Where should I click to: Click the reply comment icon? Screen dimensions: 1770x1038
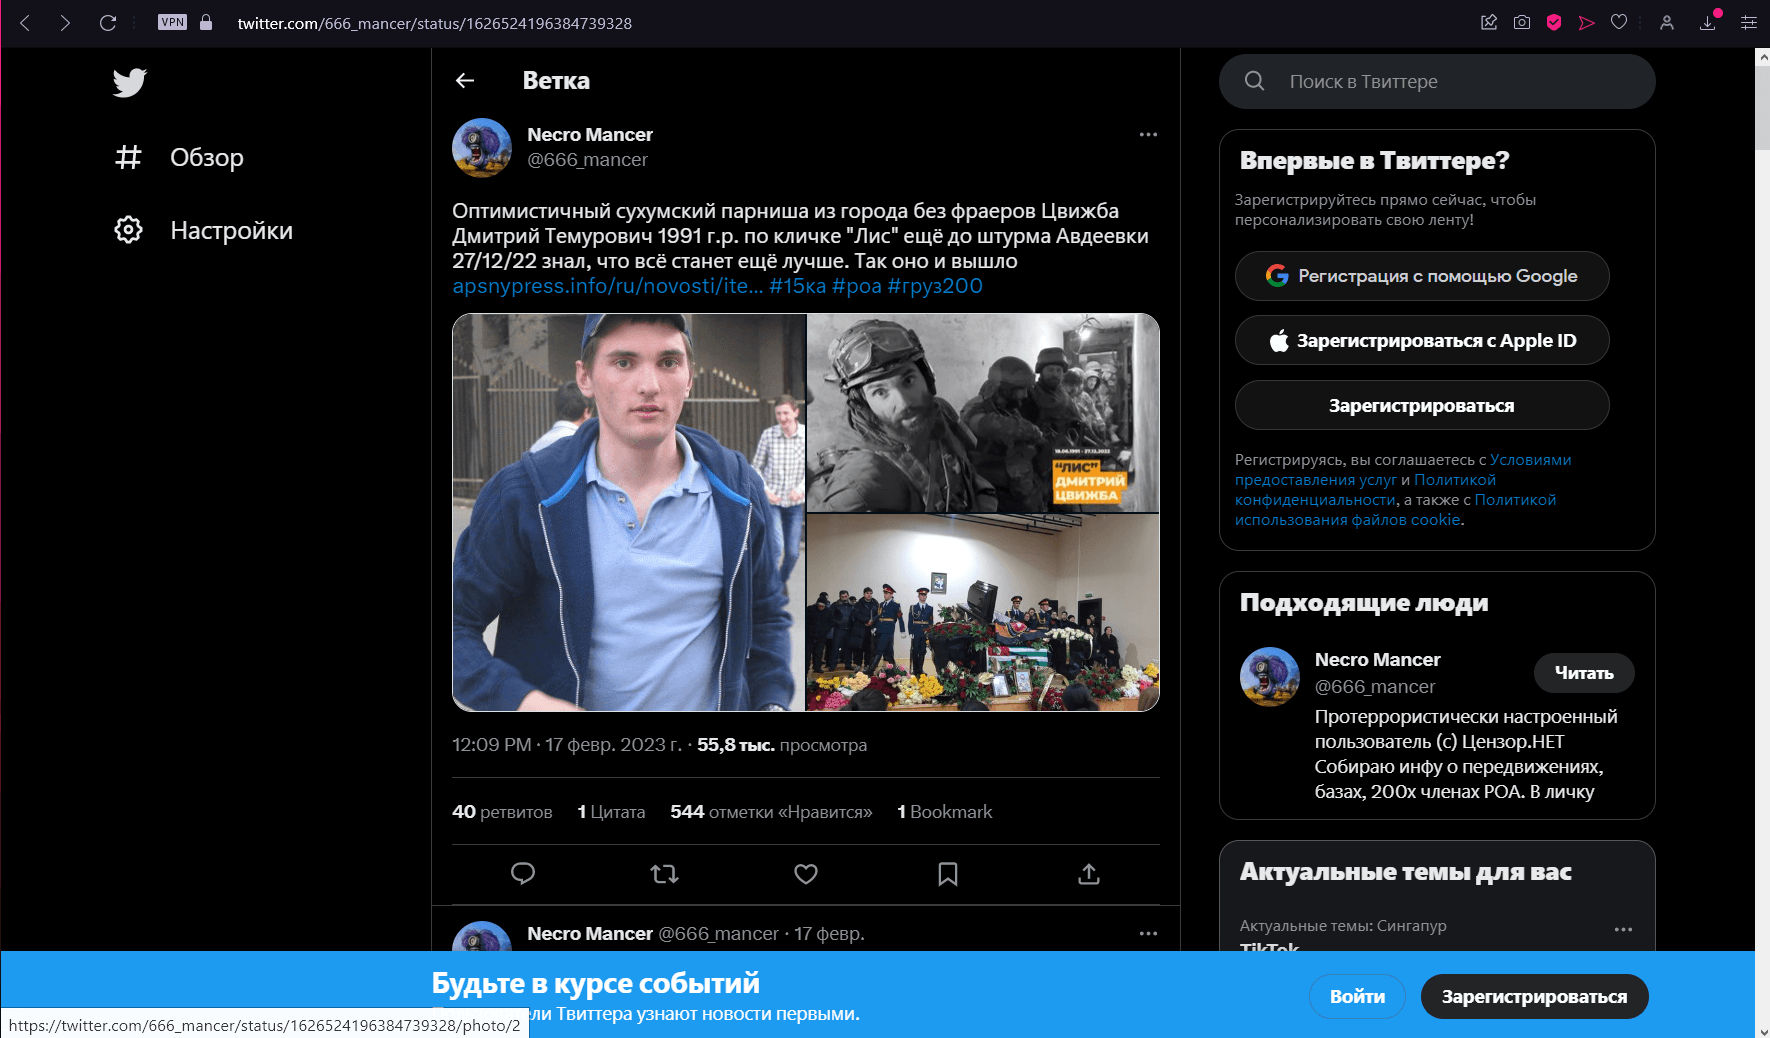[x=523, y=874]
